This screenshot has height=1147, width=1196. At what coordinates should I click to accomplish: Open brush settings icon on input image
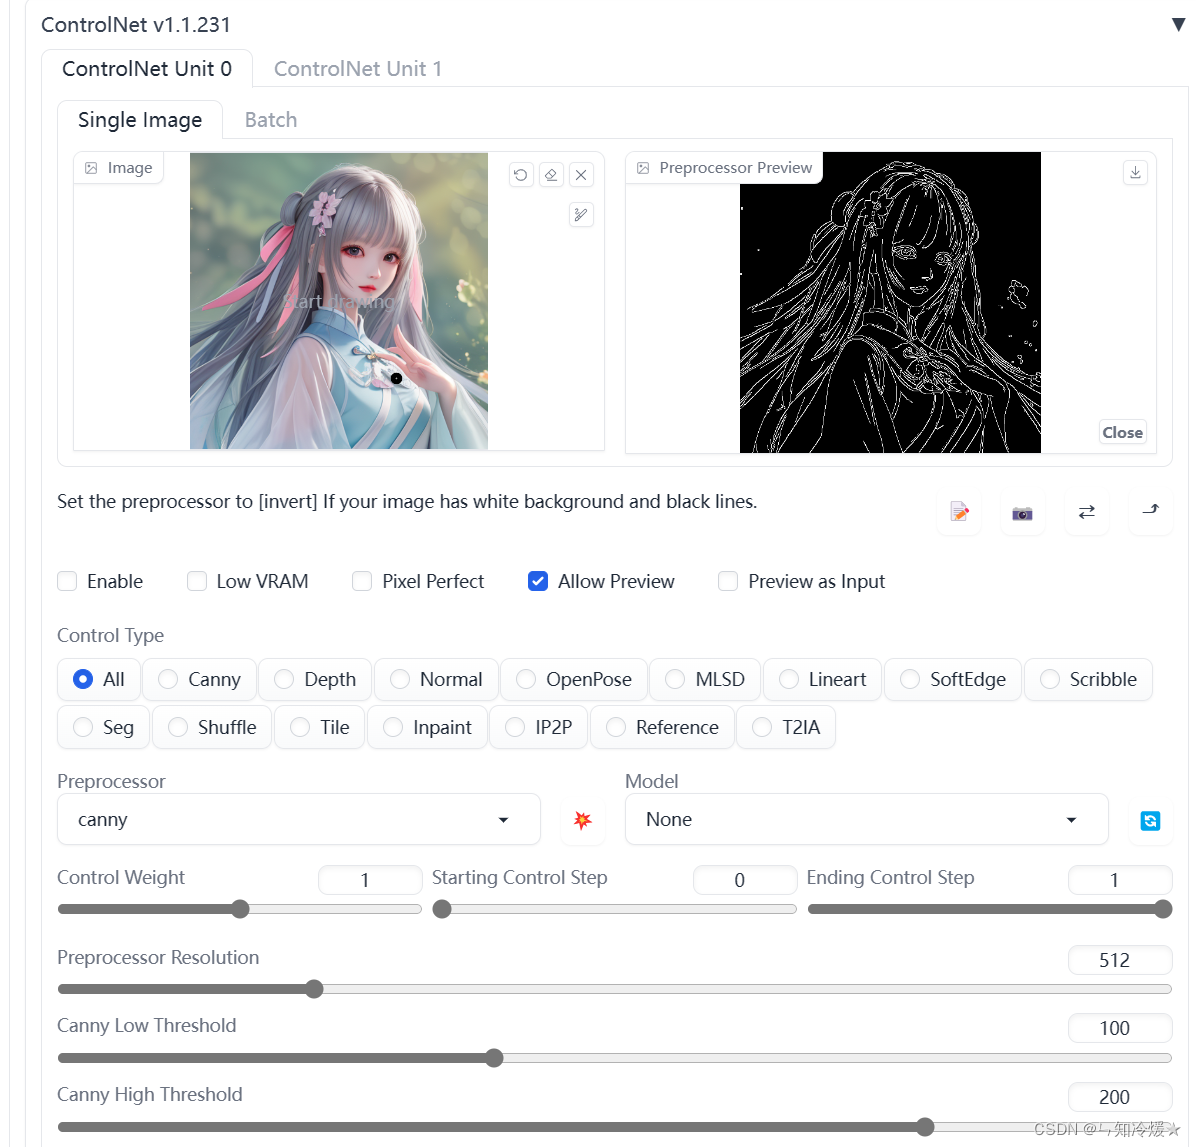(x=581, y=214)
